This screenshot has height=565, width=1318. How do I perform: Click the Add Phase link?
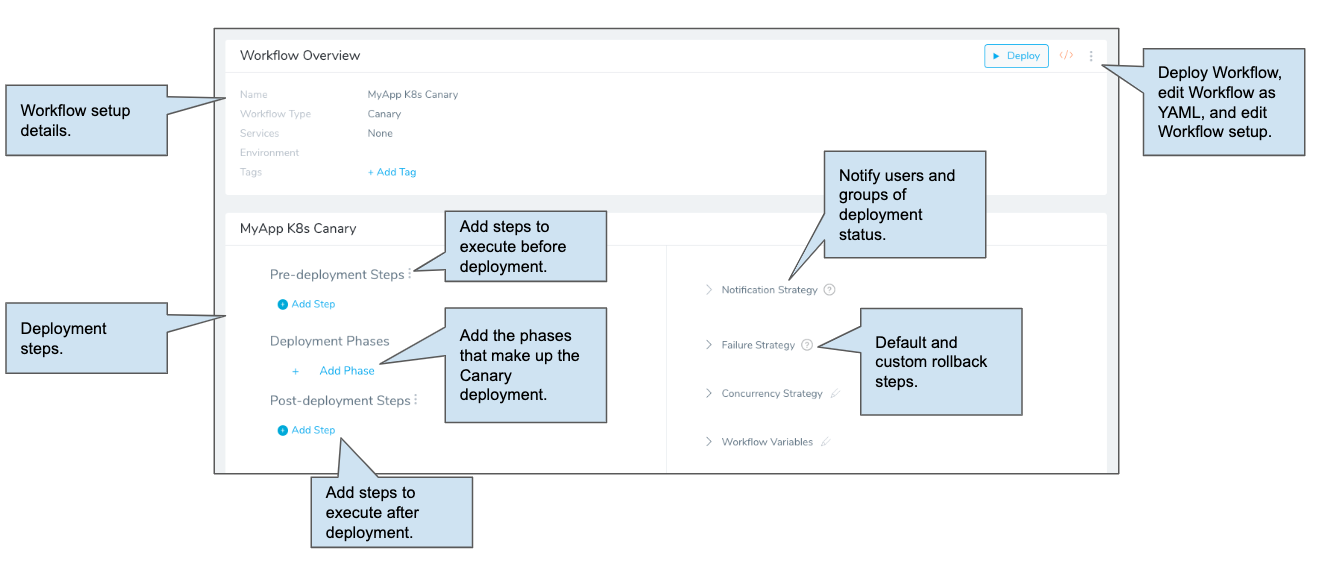(x=347, y=371)
